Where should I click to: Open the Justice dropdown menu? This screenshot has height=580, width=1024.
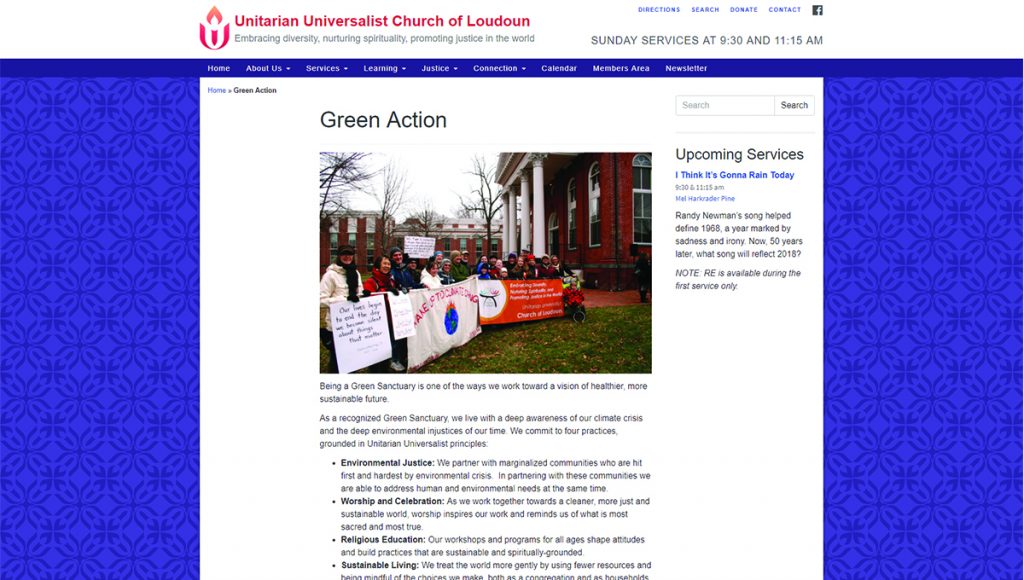[x=439, y=68]
